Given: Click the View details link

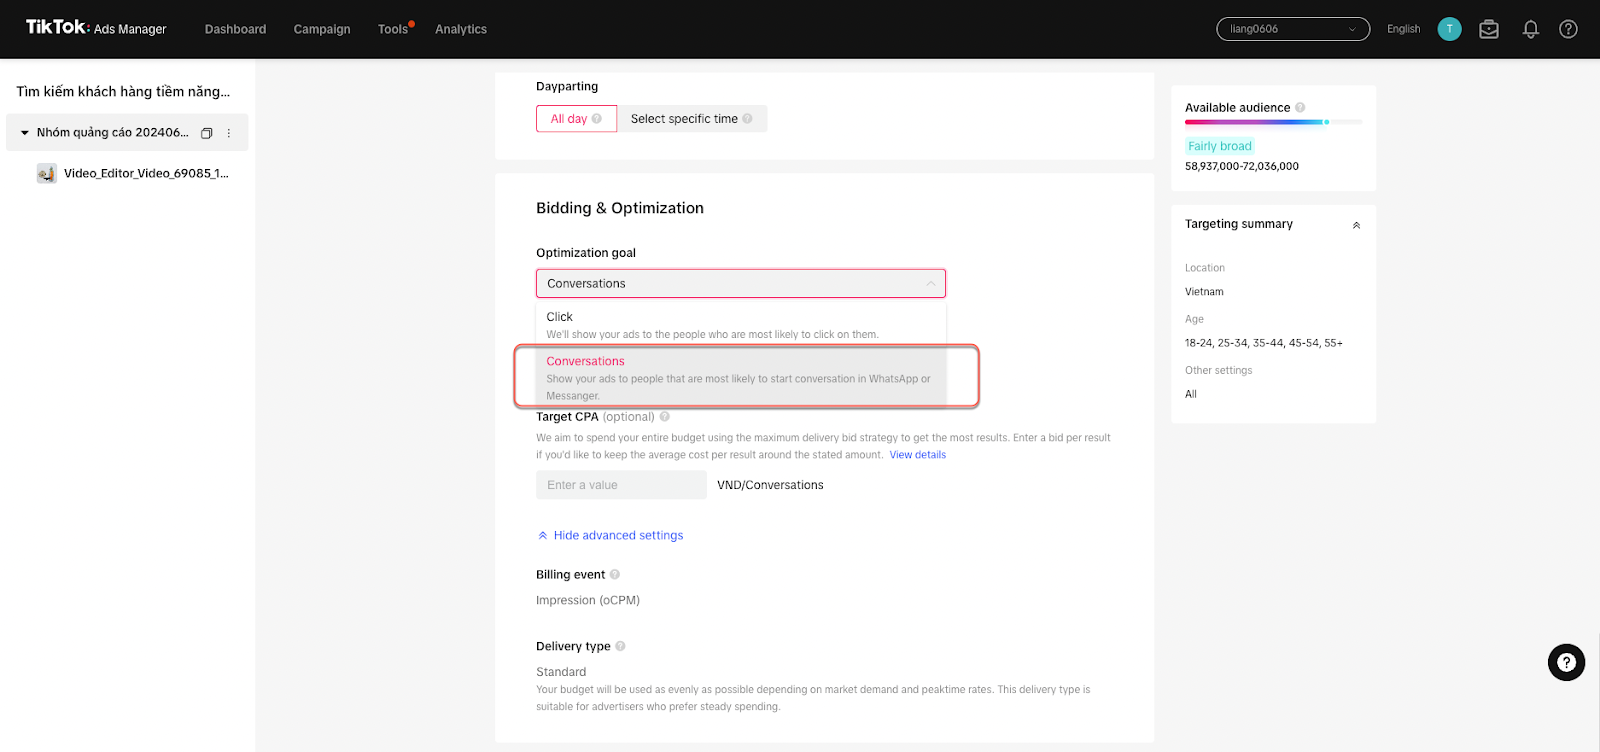Looking at the screenshot, I should point(917,455).
